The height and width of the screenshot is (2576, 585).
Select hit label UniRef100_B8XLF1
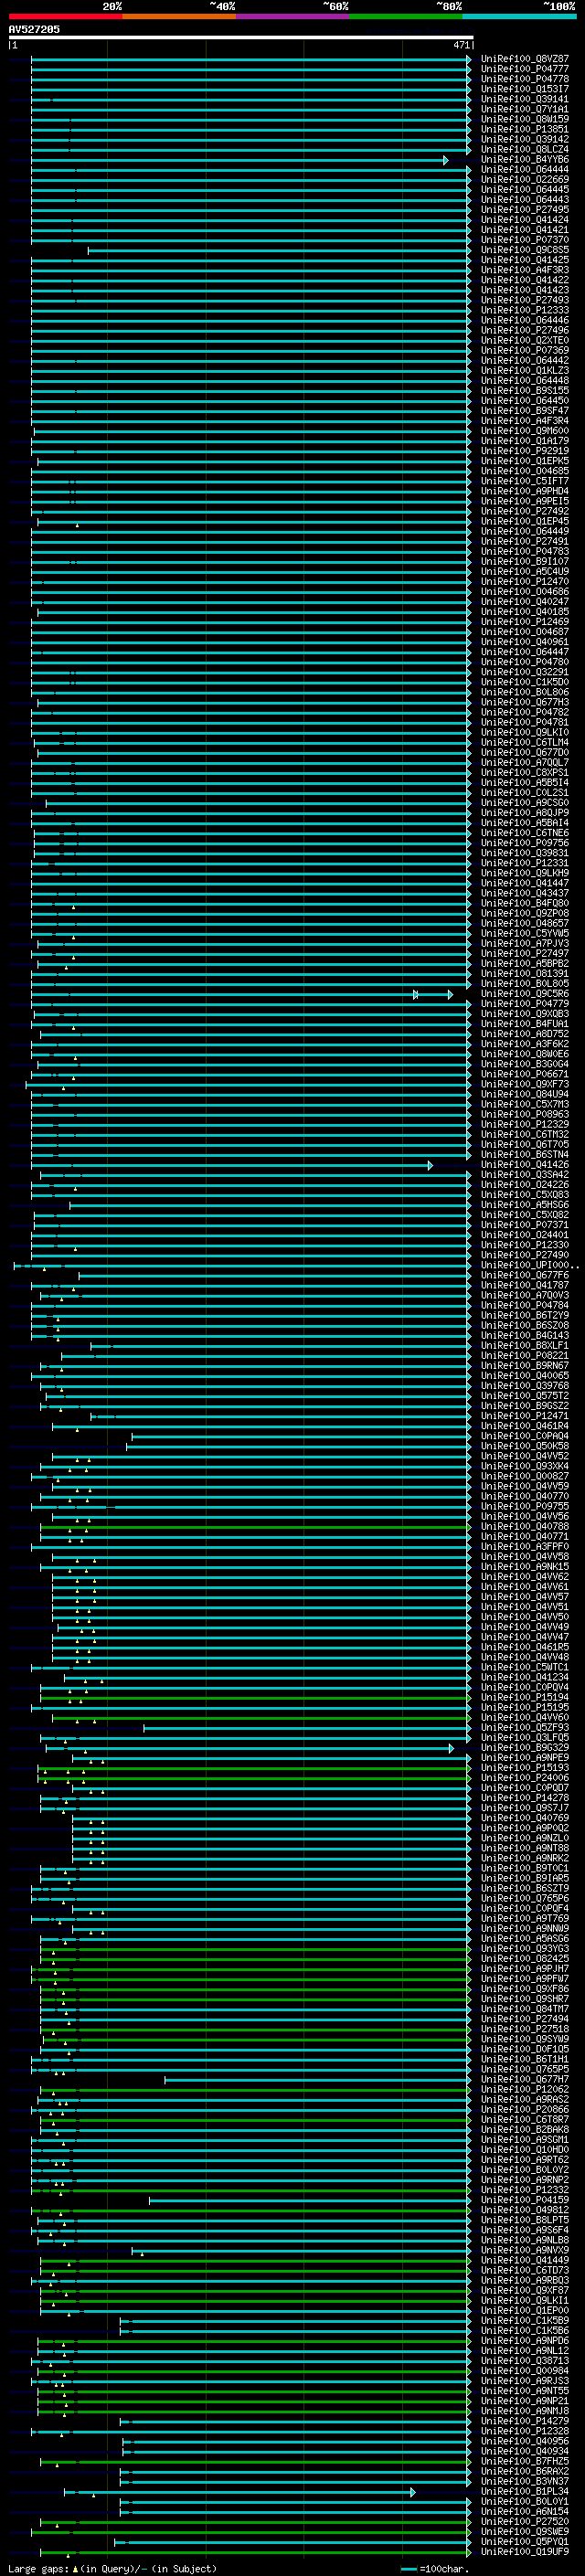tap(525, 1346)
